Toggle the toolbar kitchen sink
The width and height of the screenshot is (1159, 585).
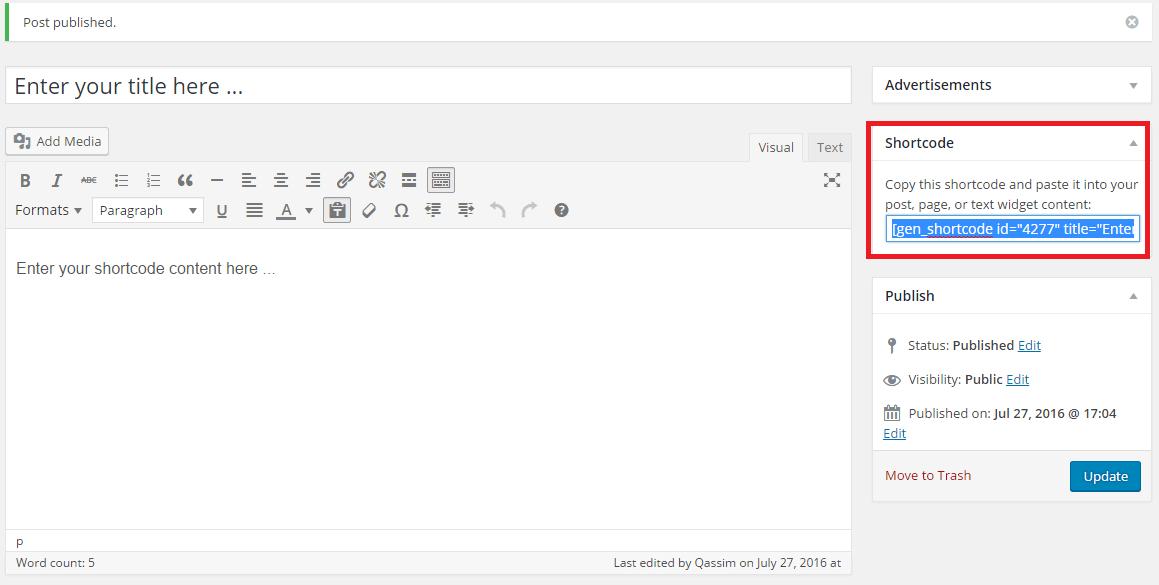pos(441,180)
